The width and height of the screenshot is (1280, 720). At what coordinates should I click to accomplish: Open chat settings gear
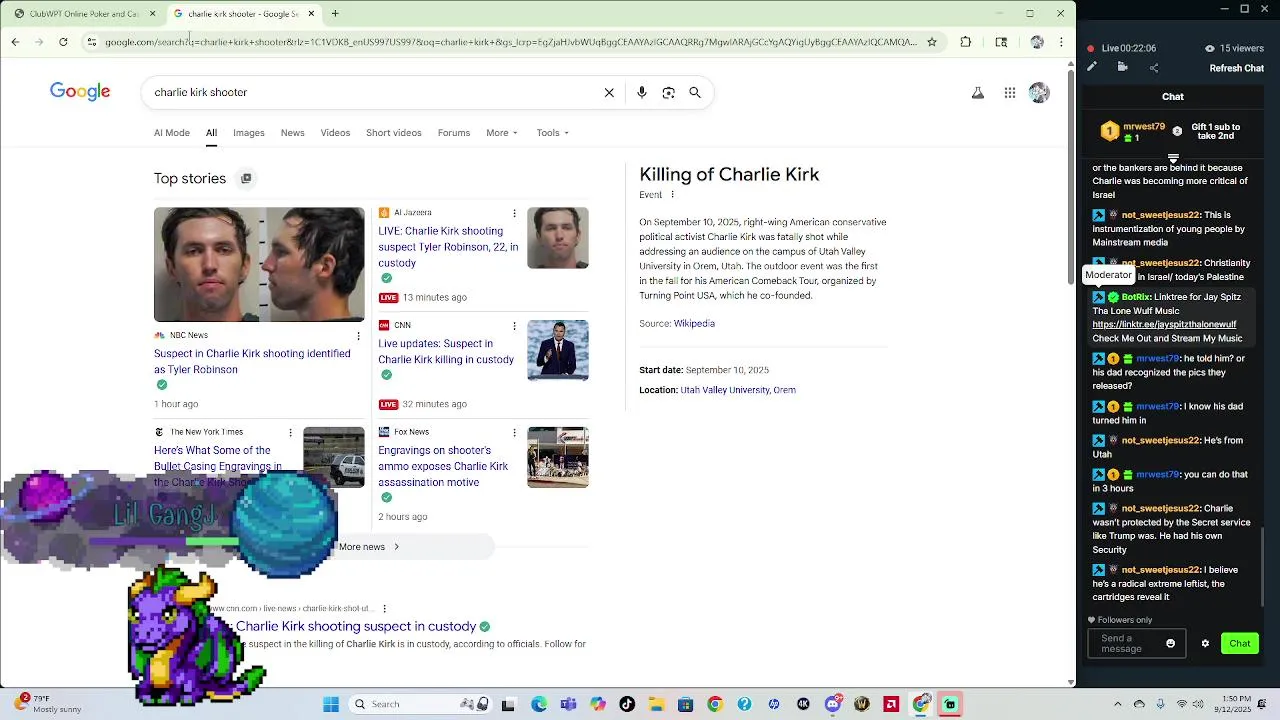(x=1205, y=643)
